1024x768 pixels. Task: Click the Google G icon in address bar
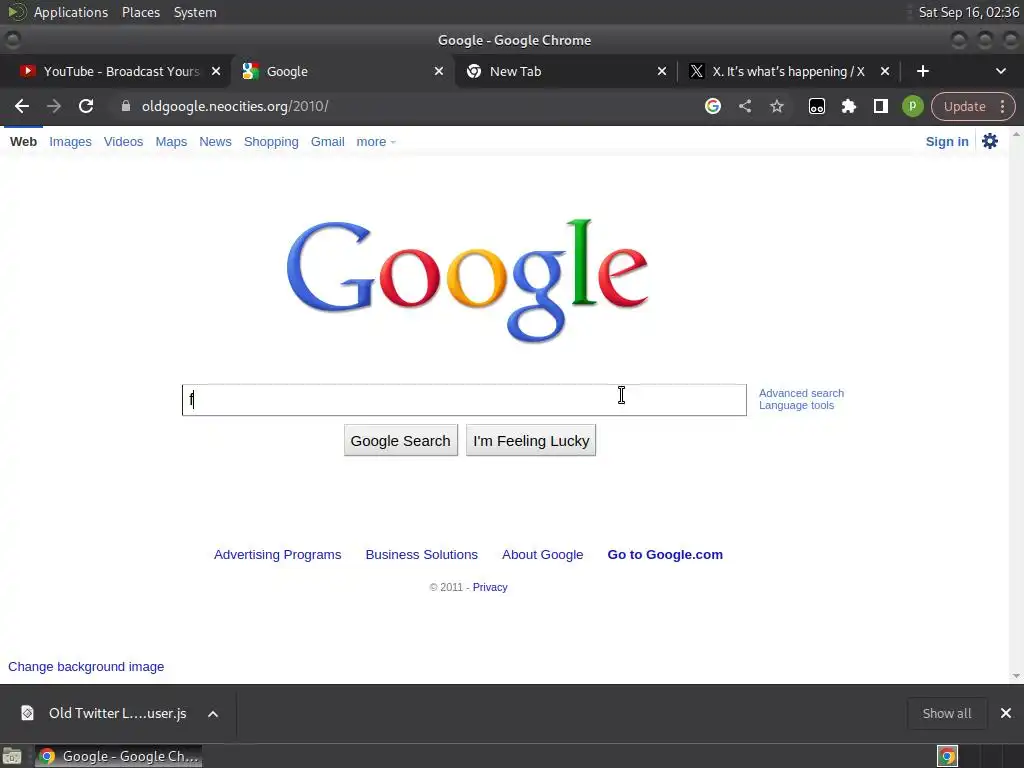tap(712, 106)
